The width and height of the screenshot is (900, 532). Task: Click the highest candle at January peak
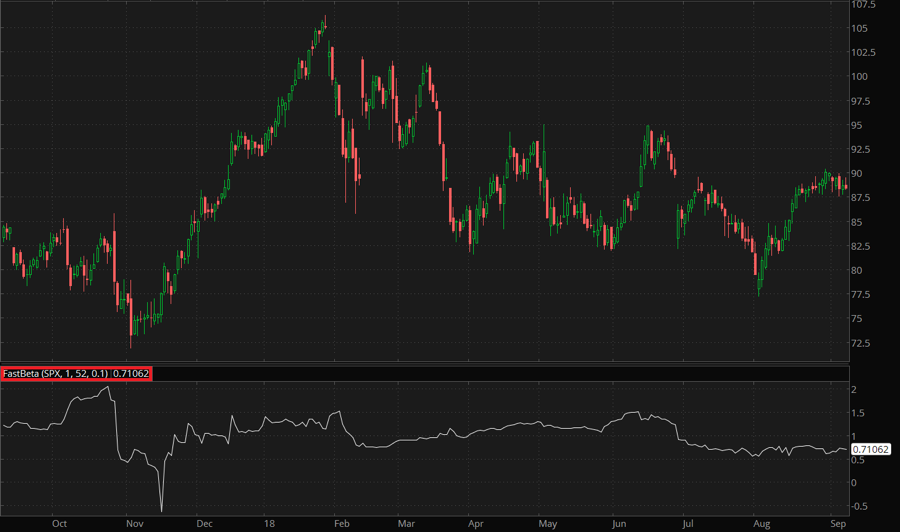pyautogui.click(x=325, y=20)
